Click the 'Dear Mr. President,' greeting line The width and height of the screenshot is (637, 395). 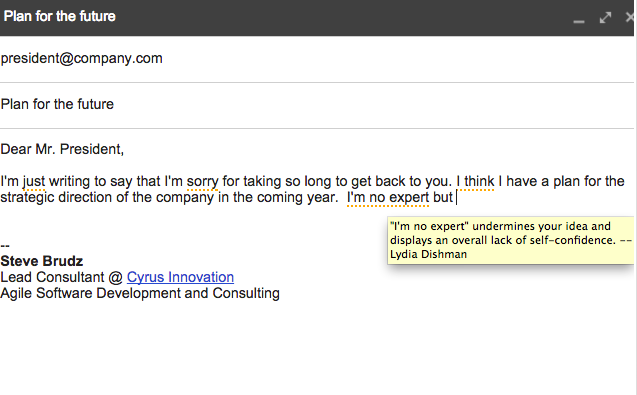62,149
